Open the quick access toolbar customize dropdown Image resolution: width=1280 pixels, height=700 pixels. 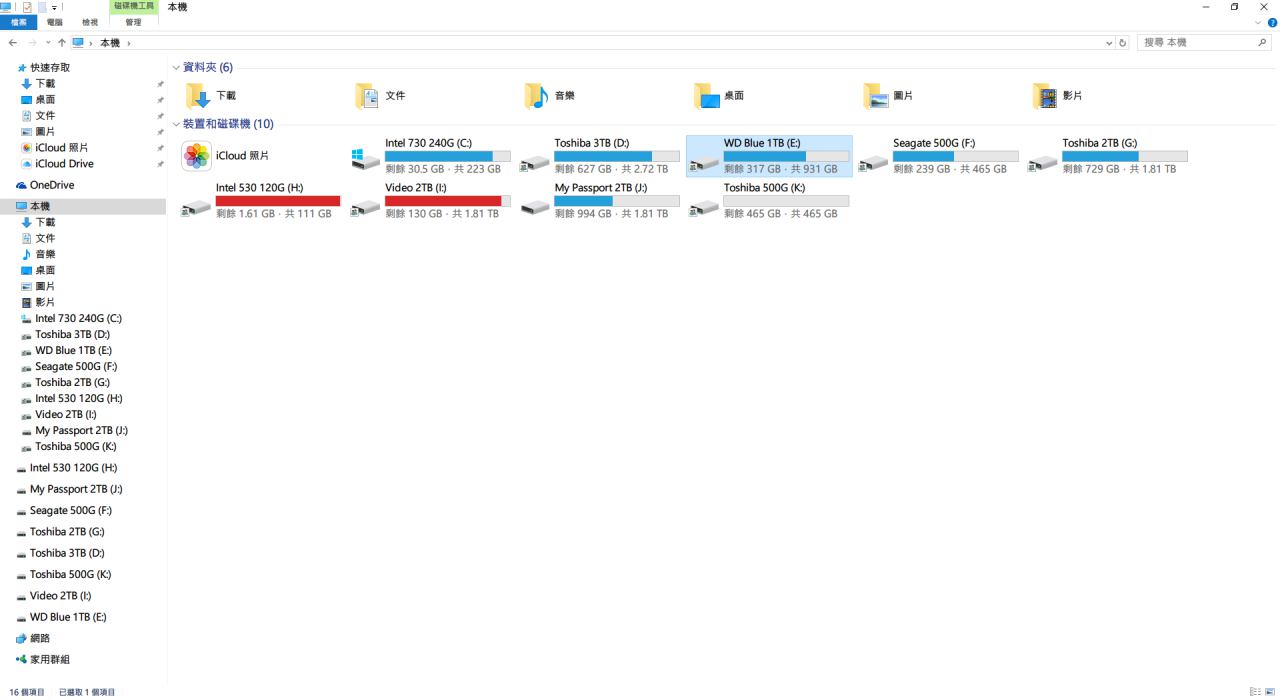[x=55, y=7]
